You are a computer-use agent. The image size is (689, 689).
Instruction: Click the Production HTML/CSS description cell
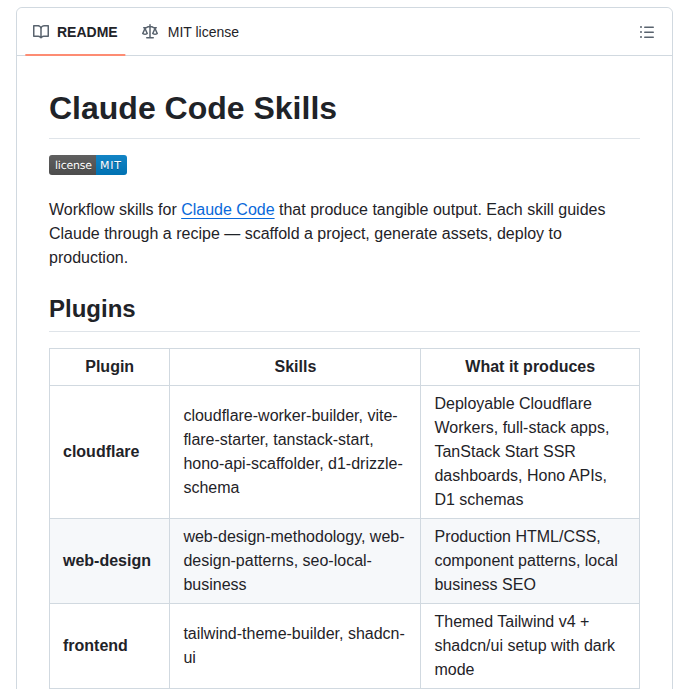530,561
